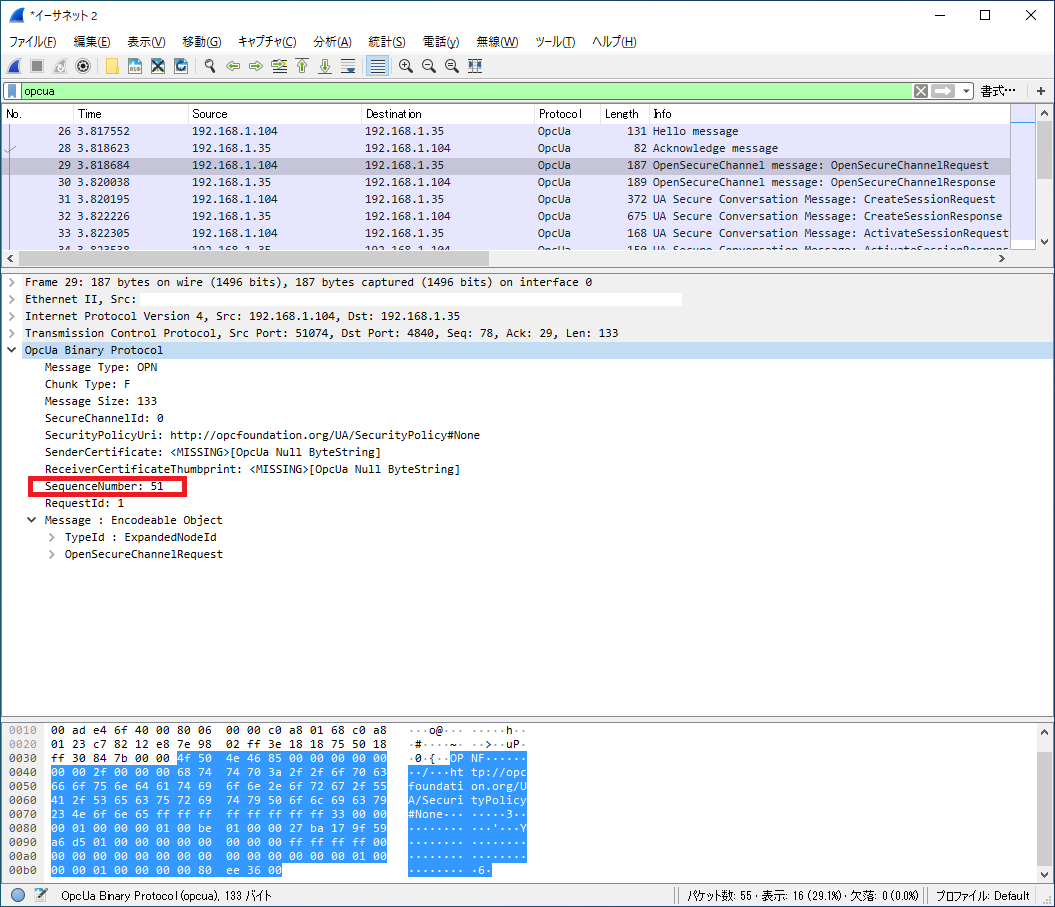This screenshot has height=907, width=1055.
Task: Edit capture file comment status icon
Action: (41, 895)
